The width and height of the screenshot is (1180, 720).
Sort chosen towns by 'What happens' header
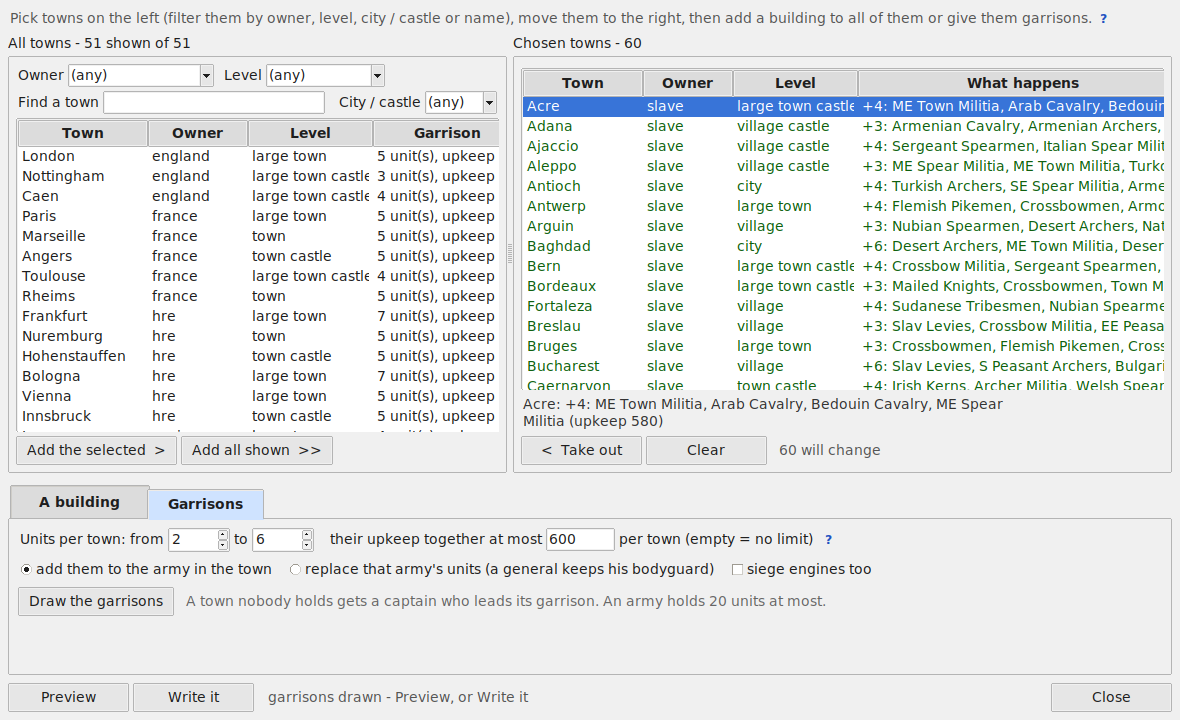pos(1011,84)
